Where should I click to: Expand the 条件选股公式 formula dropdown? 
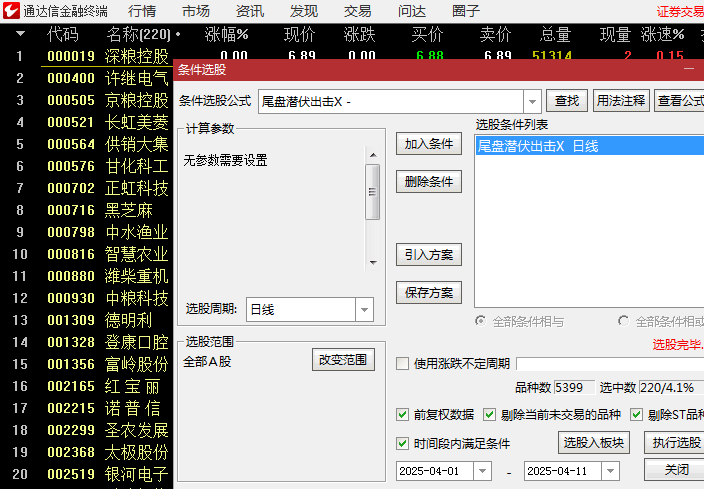[x=532, y=101]
